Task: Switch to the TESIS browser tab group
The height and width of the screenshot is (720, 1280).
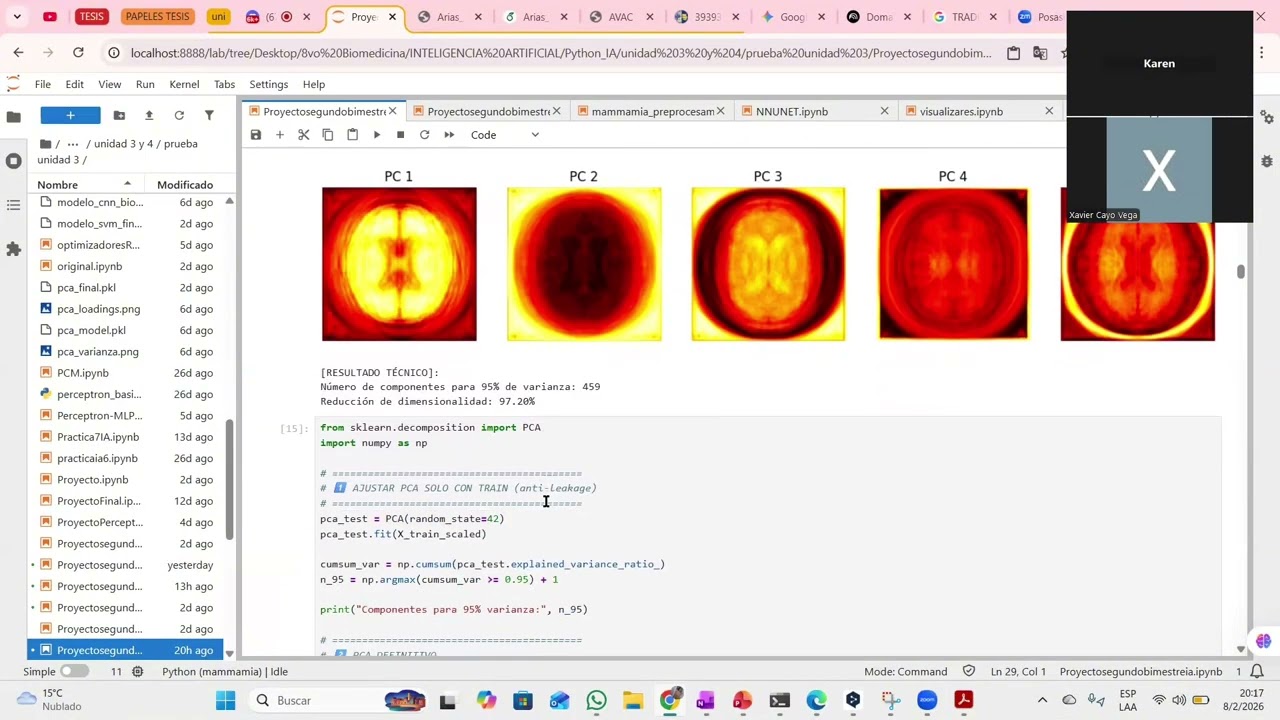Action: coord(91,17)
